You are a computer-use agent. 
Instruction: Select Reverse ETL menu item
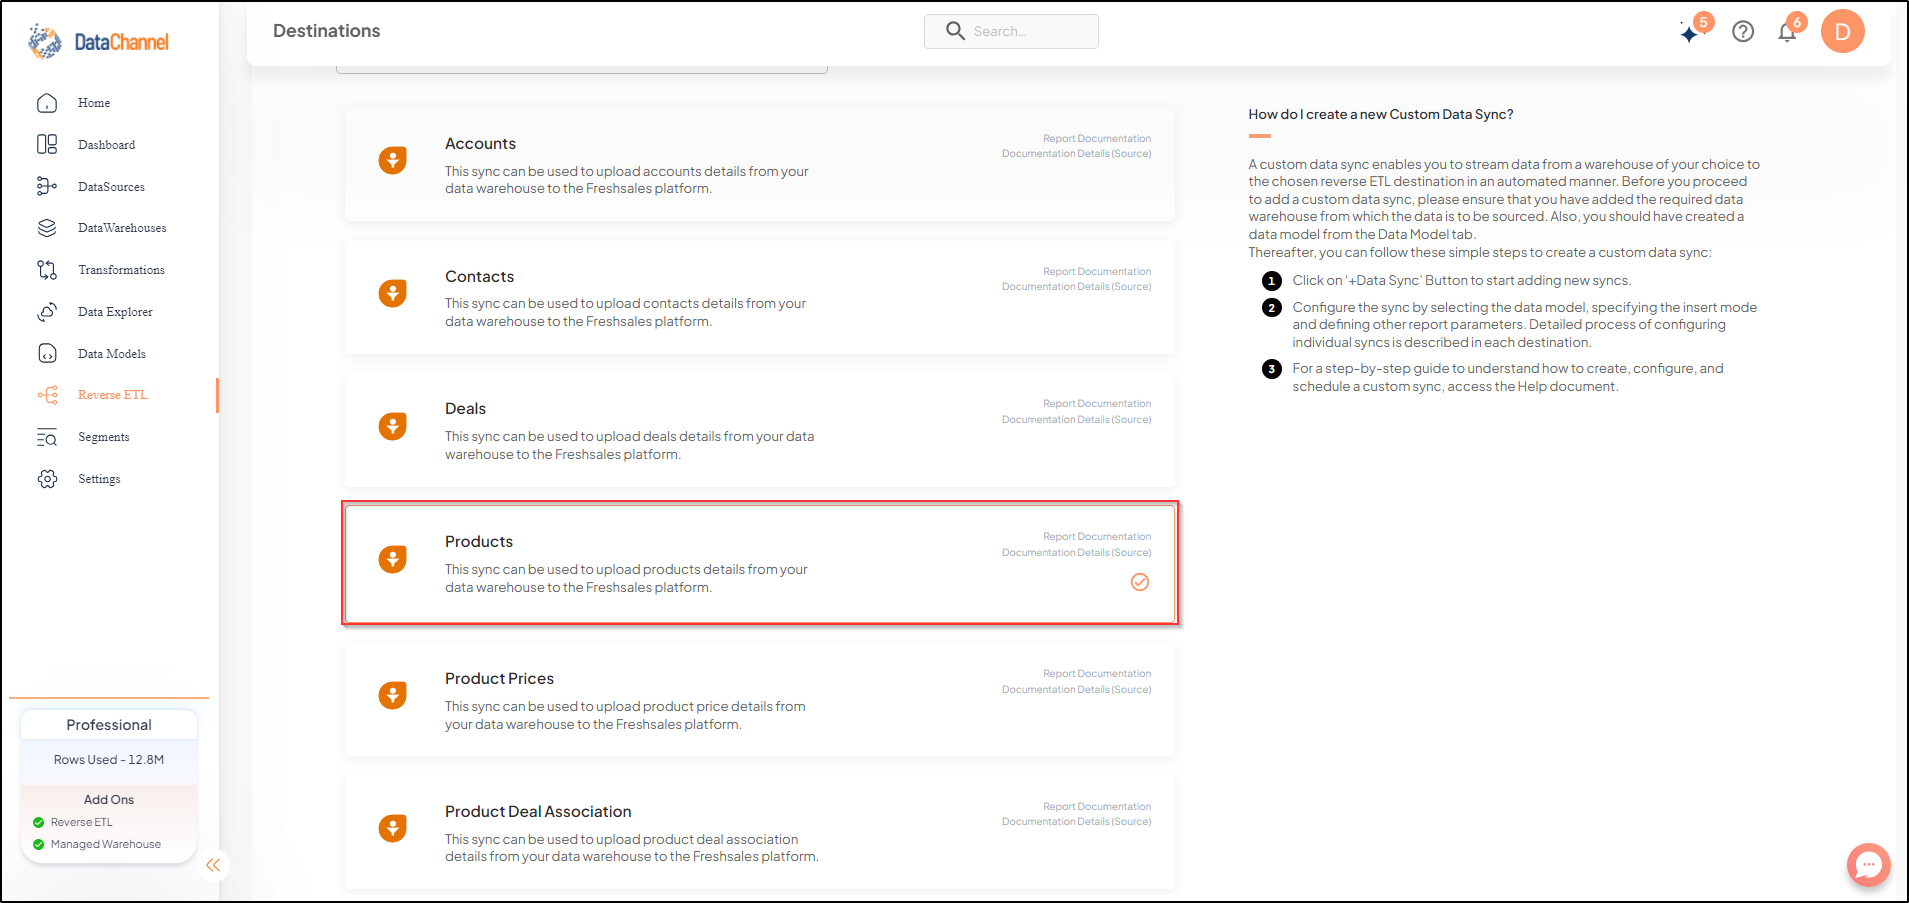coord(113,395)
